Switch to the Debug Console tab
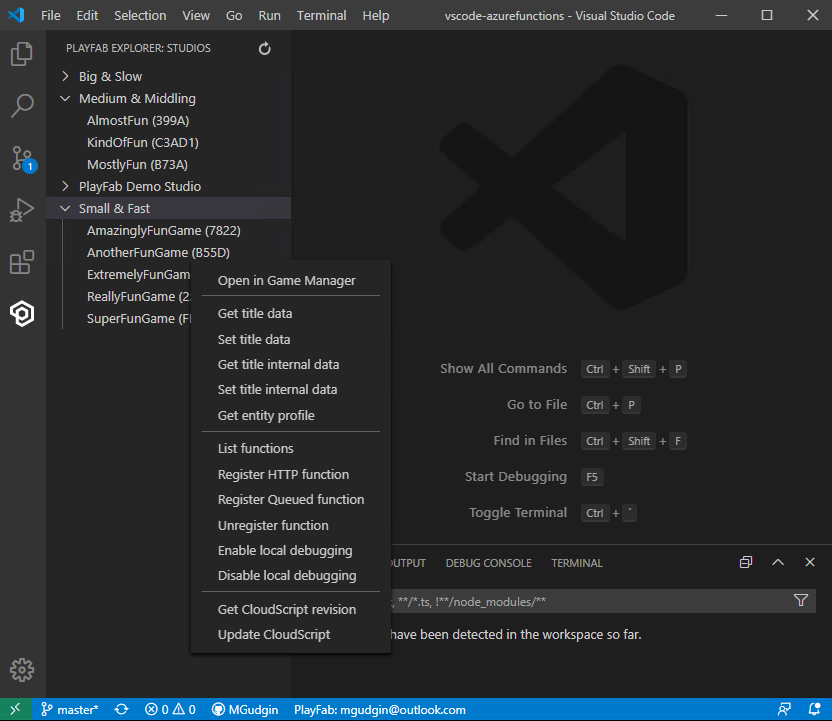The height and width of the screenshot is (721, 832). pos(488,563)
